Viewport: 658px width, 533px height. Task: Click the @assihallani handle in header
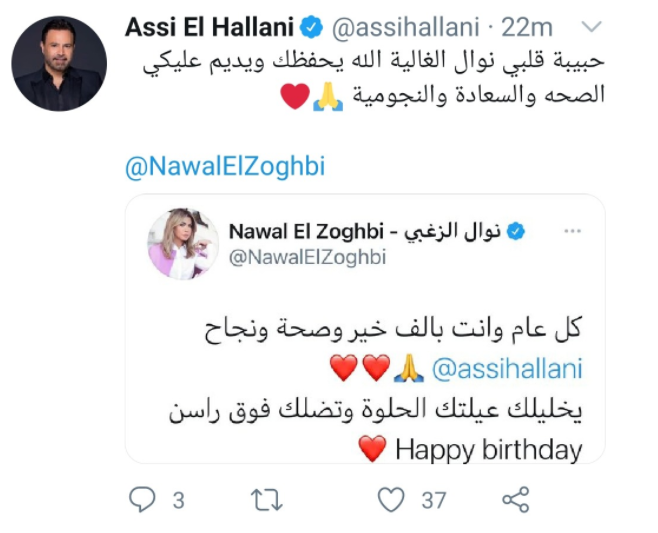pos(405,28)
